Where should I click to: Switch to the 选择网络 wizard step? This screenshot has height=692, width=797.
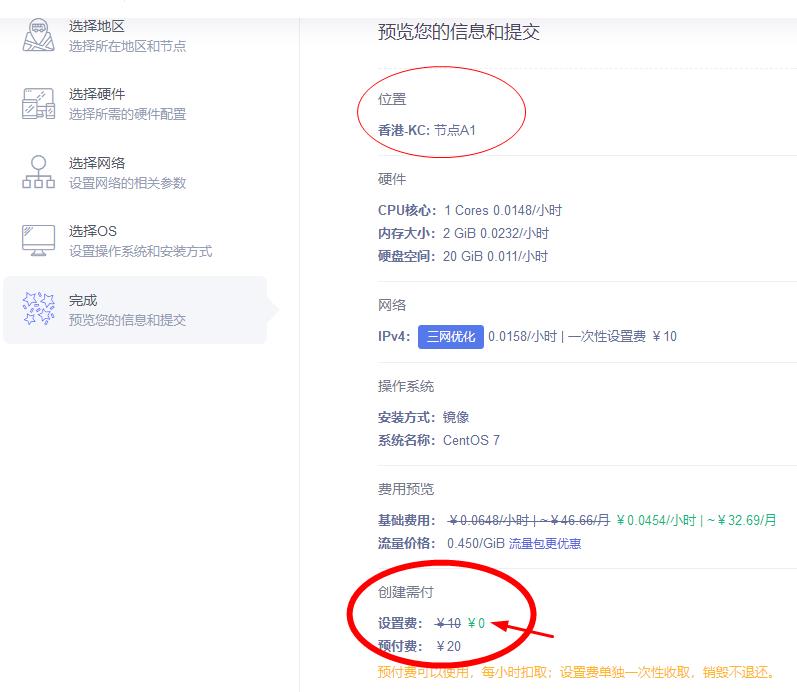127,172
